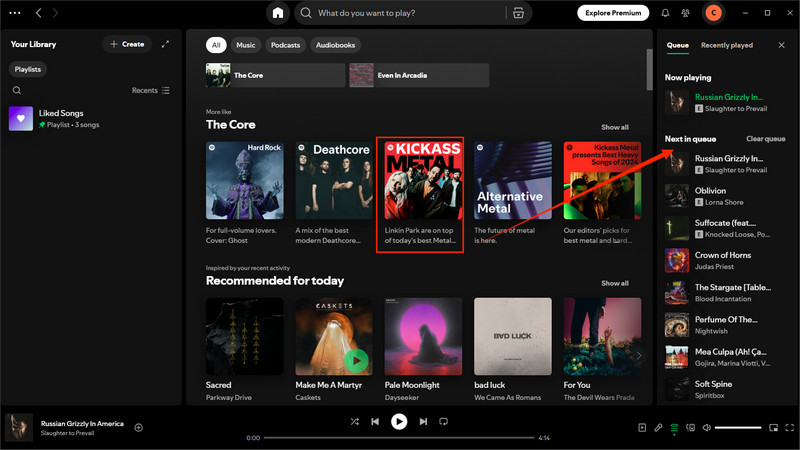Select the Music filter chip

click(x=245, y=45)
